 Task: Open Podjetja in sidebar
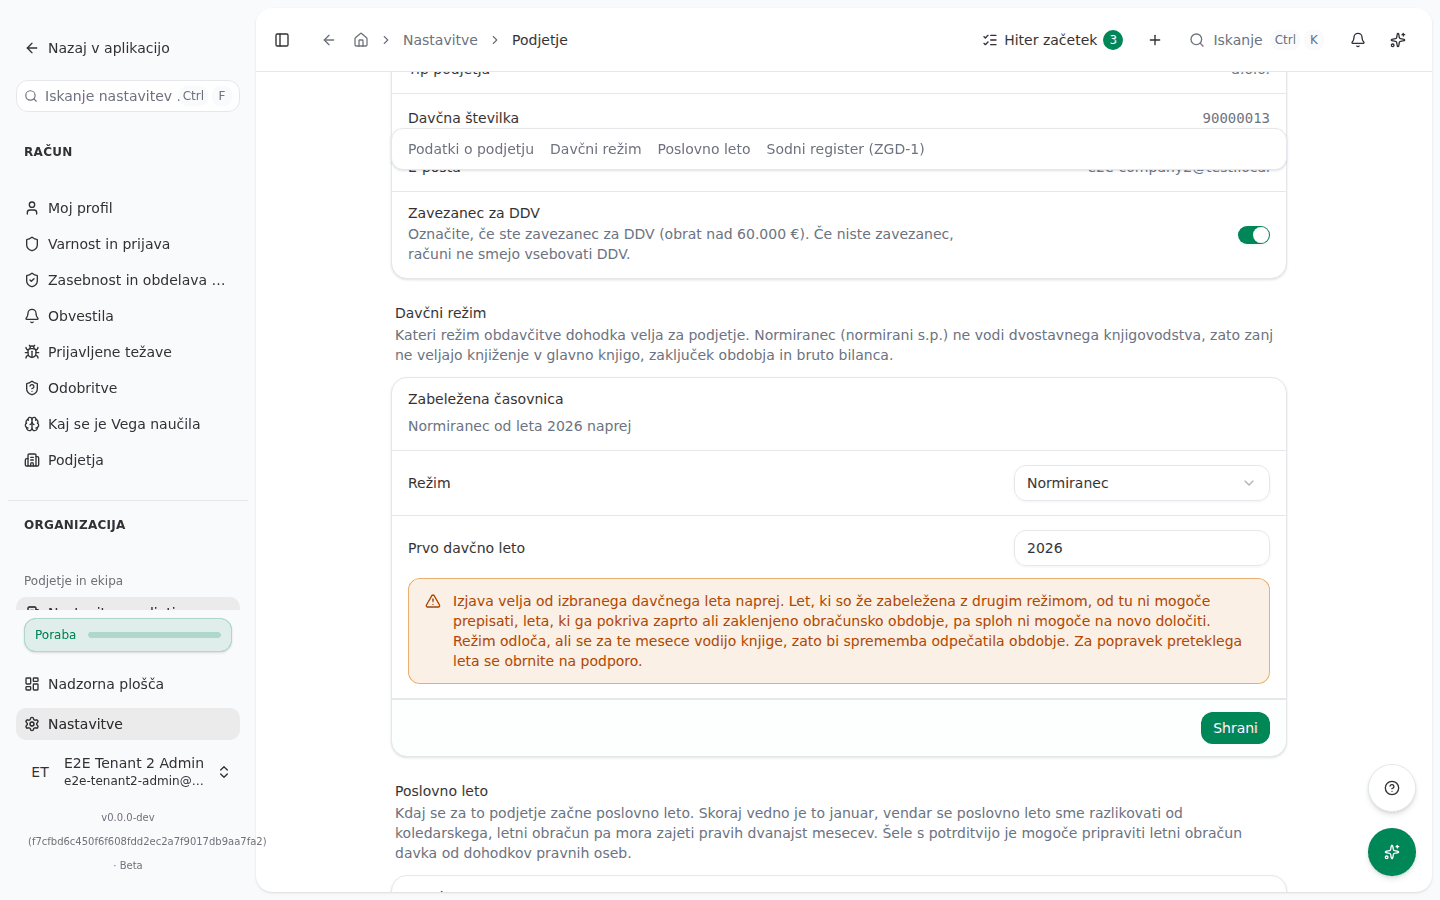pyautogui.click(x=128, y=460)
